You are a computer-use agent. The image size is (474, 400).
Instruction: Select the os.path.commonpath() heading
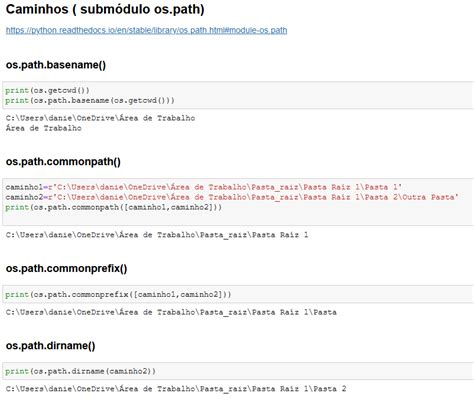[x=63, y=162]
